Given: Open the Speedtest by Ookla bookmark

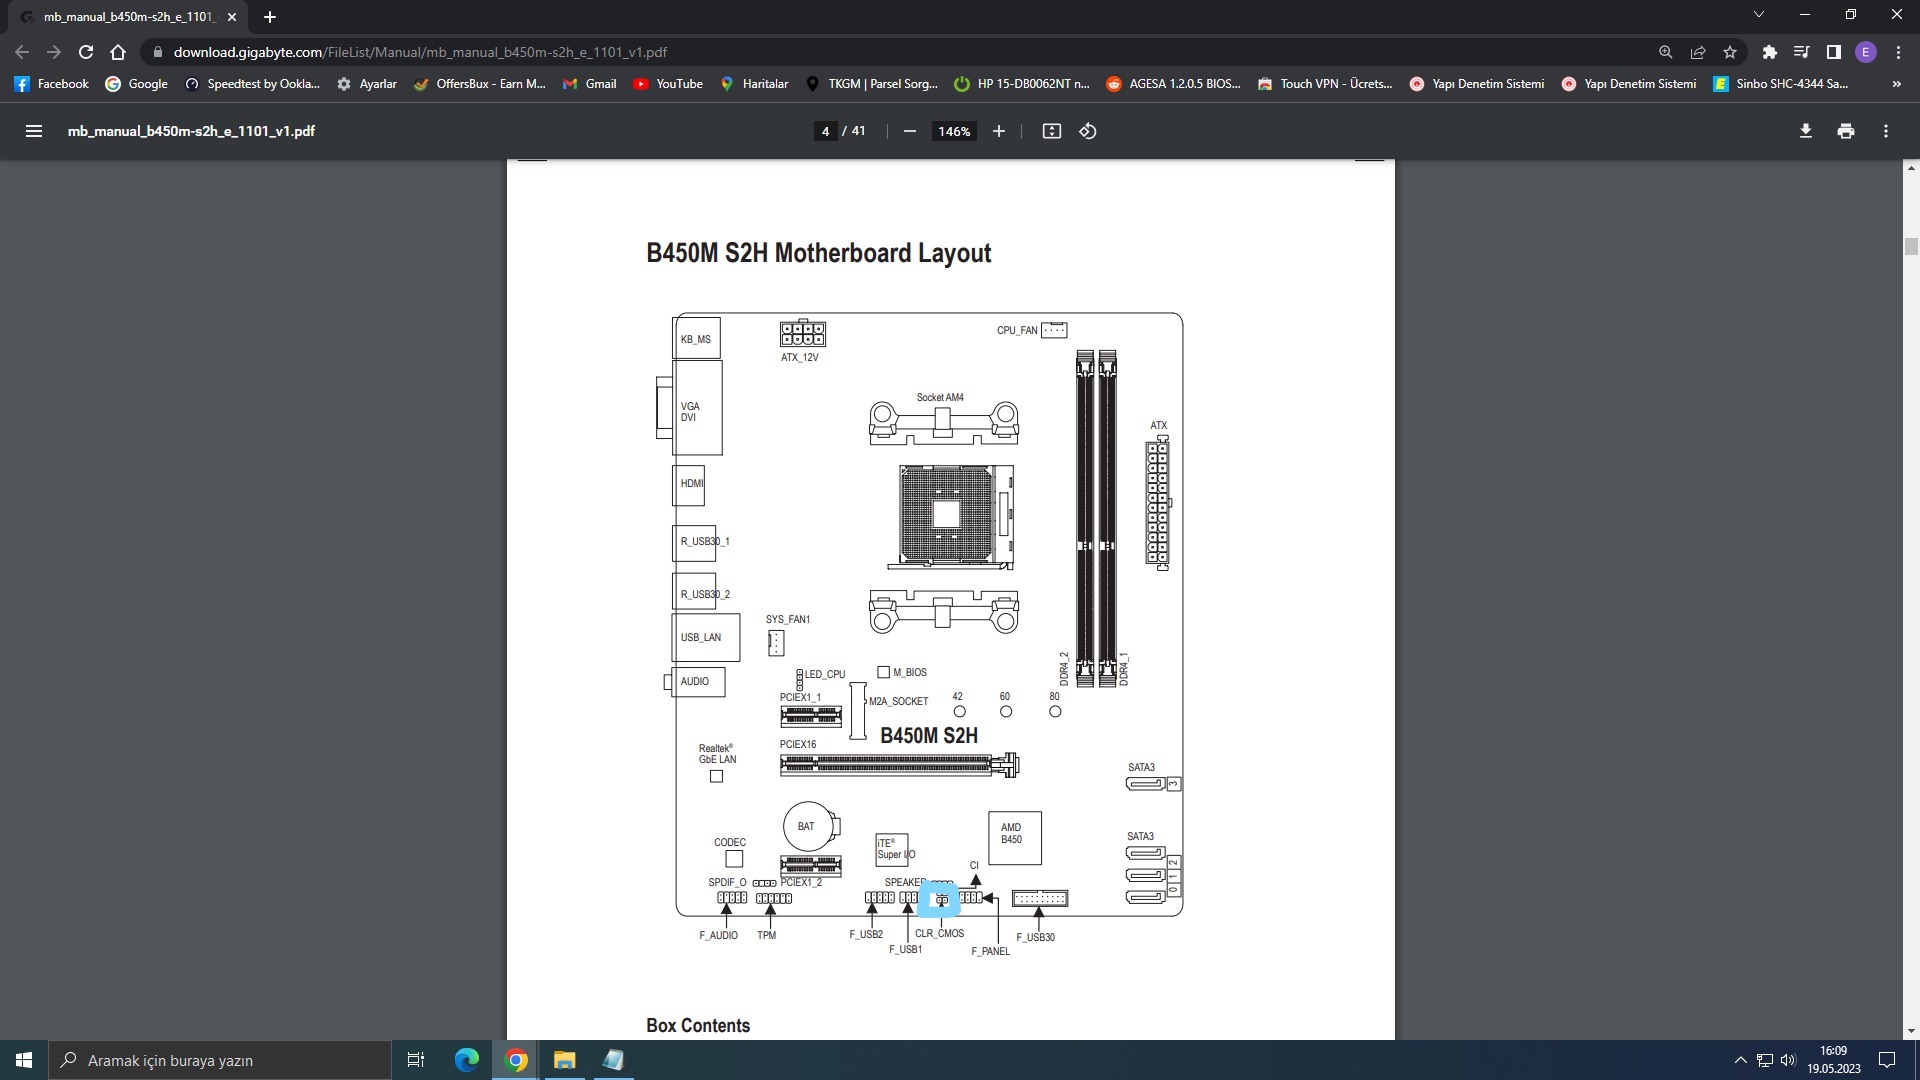Looking at the screenshot, I should tap(252, 84).
